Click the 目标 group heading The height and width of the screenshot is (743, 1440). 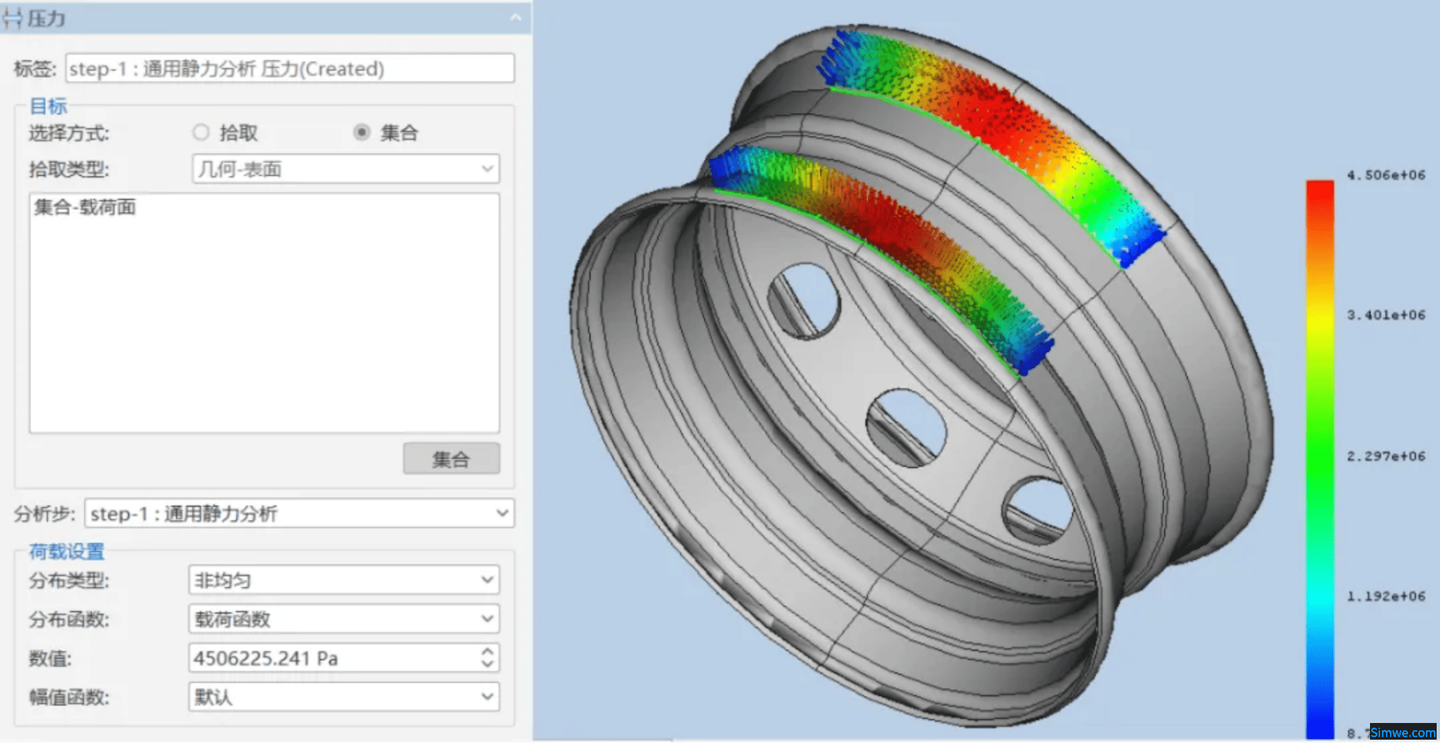point(48,107)
